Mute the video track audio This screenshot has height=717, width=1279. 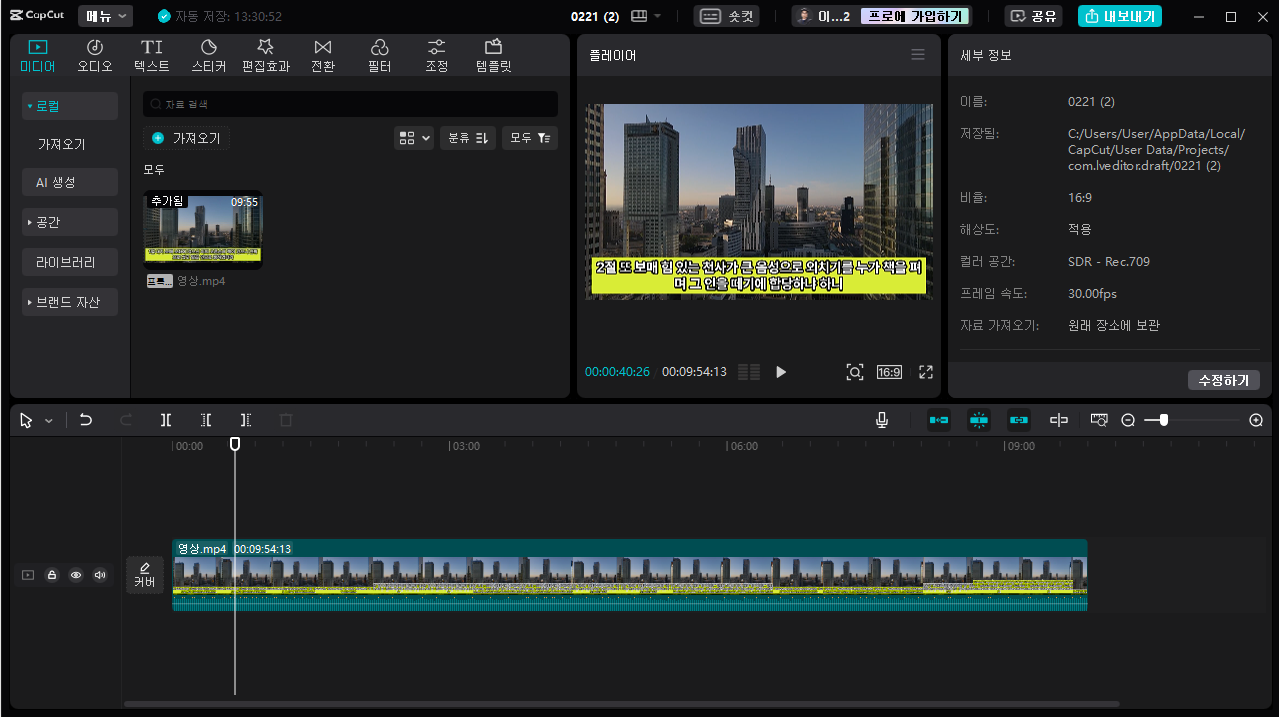click(100, 575)
